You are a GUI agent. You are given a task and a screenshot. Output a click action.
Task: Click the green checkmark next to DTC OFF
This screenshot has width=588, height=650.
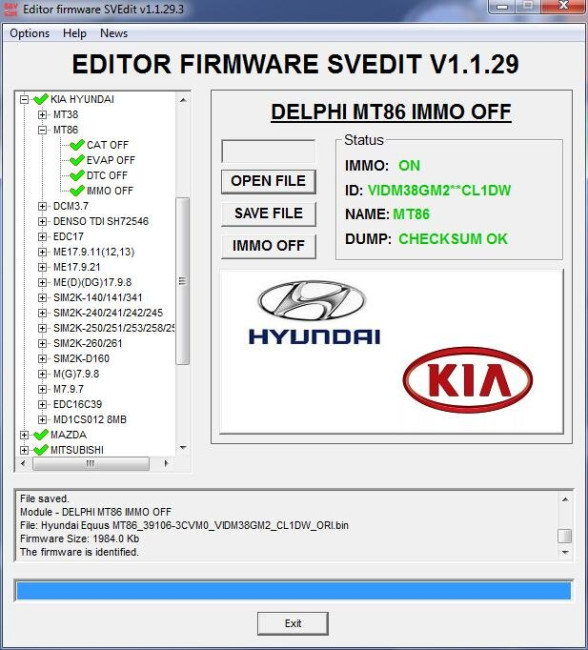coord(77,175)
